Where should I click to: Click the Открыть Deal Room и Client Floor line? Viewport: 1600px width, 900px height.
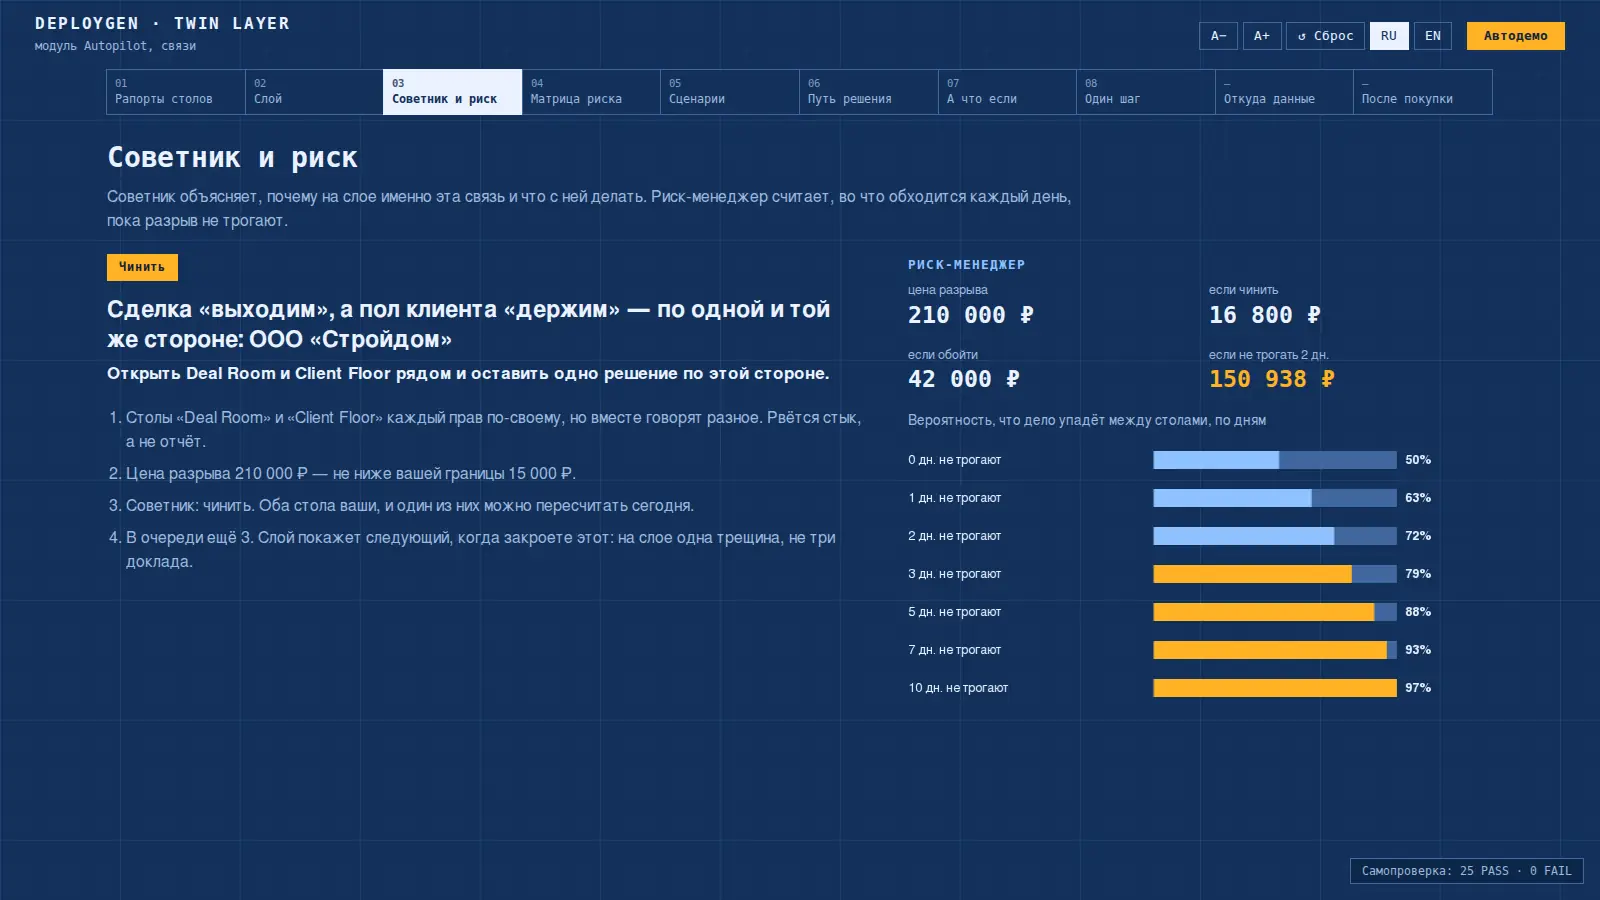[x=468, y=373]
